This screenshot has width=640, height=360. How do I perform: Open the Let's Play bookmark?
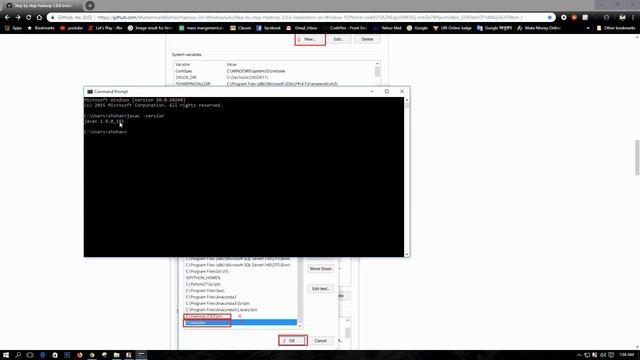coord(105,28)
